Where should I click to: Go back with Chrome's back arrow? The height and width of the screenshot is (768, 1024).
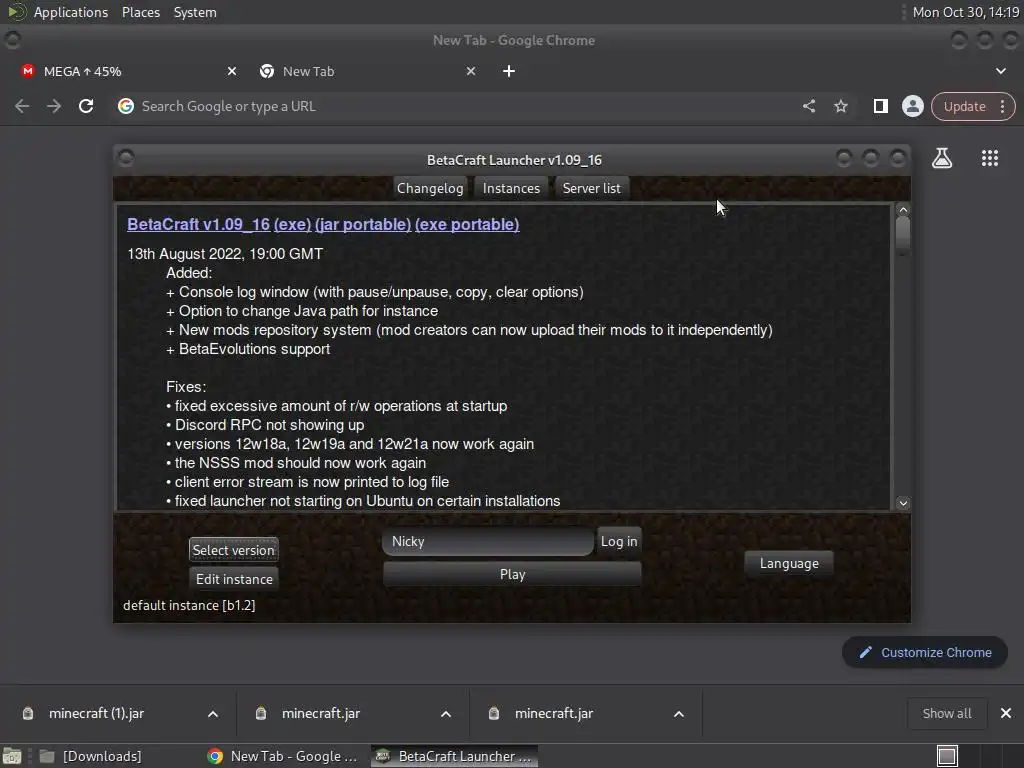coord(22,106)
